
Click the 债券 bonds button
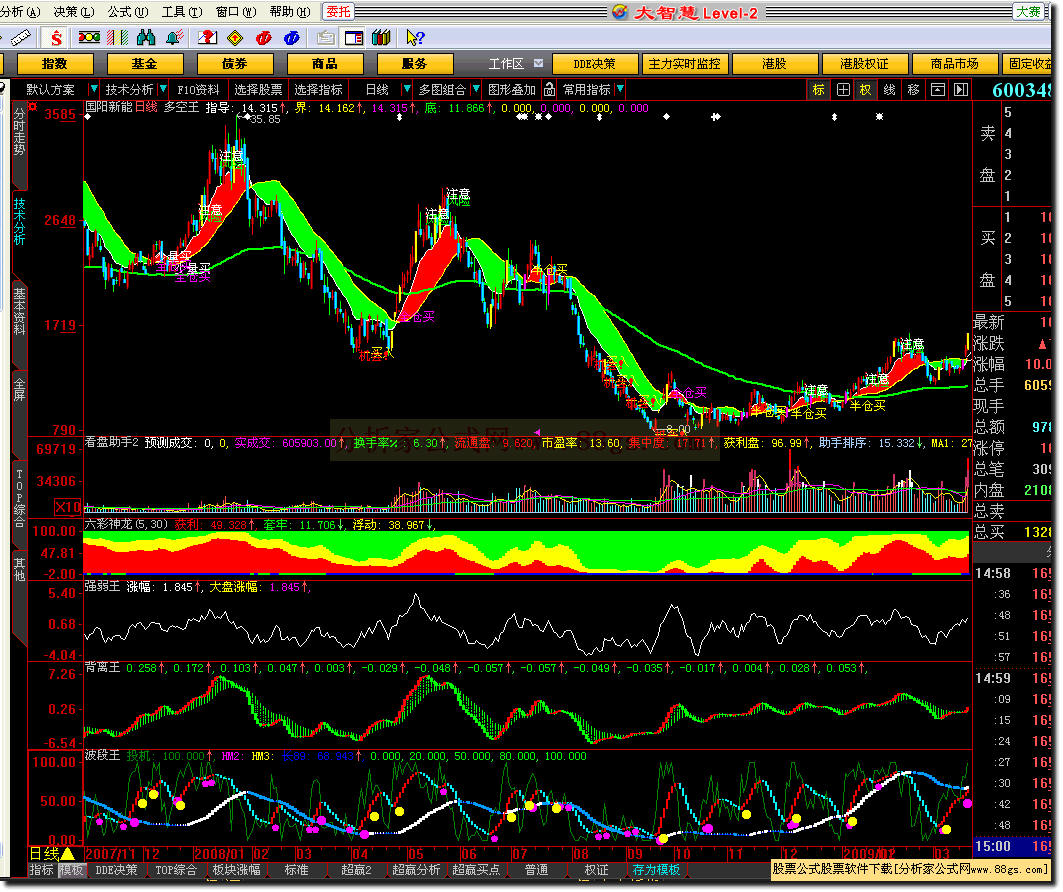235,64
